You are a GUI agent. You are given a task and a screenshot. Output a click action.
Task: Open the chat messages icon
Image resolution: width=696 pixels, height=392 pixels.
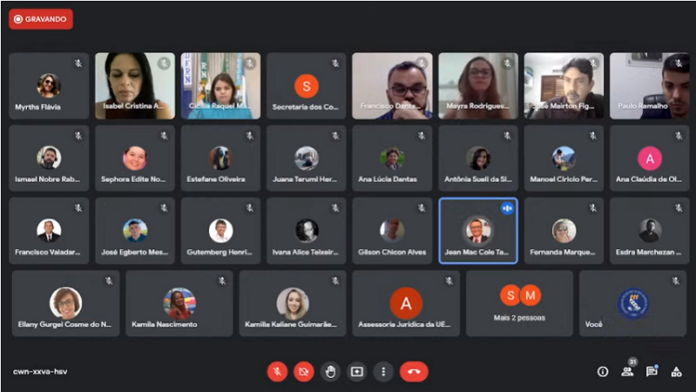coord(652,372)
